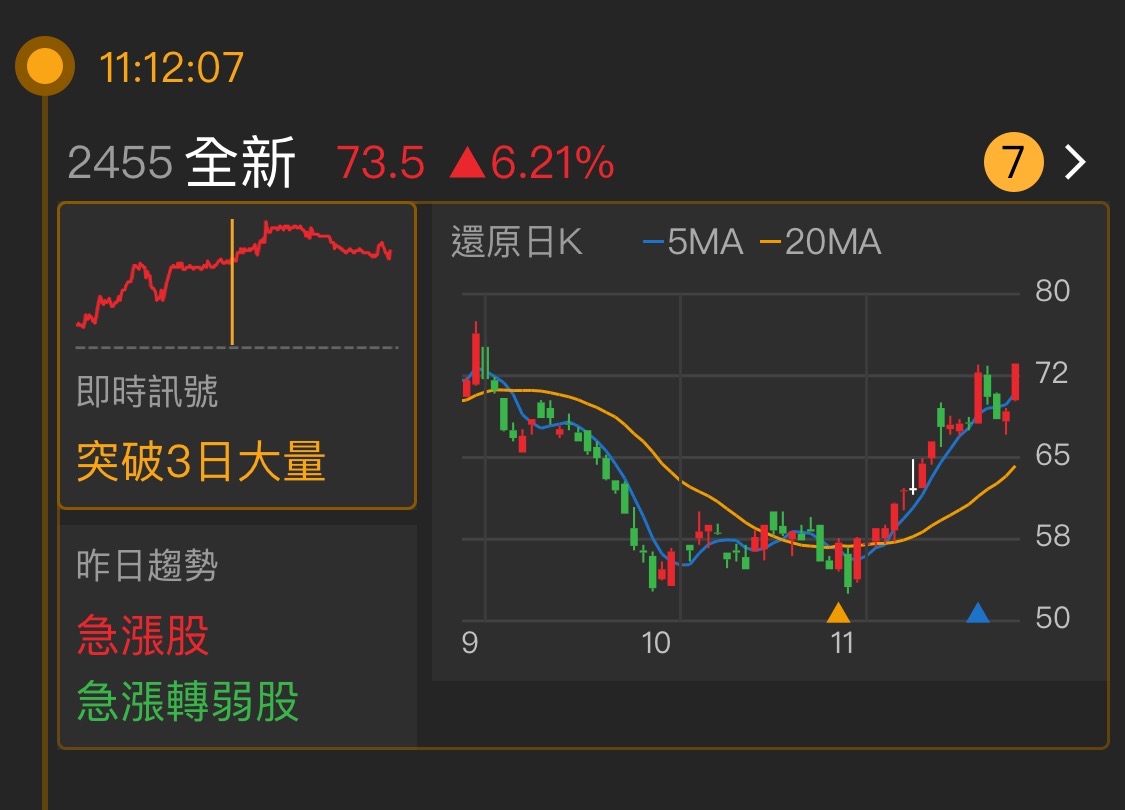The image size is (1125, 810).
Task: Open the intraday mini chart preview
Action: (x=235, y=277)
